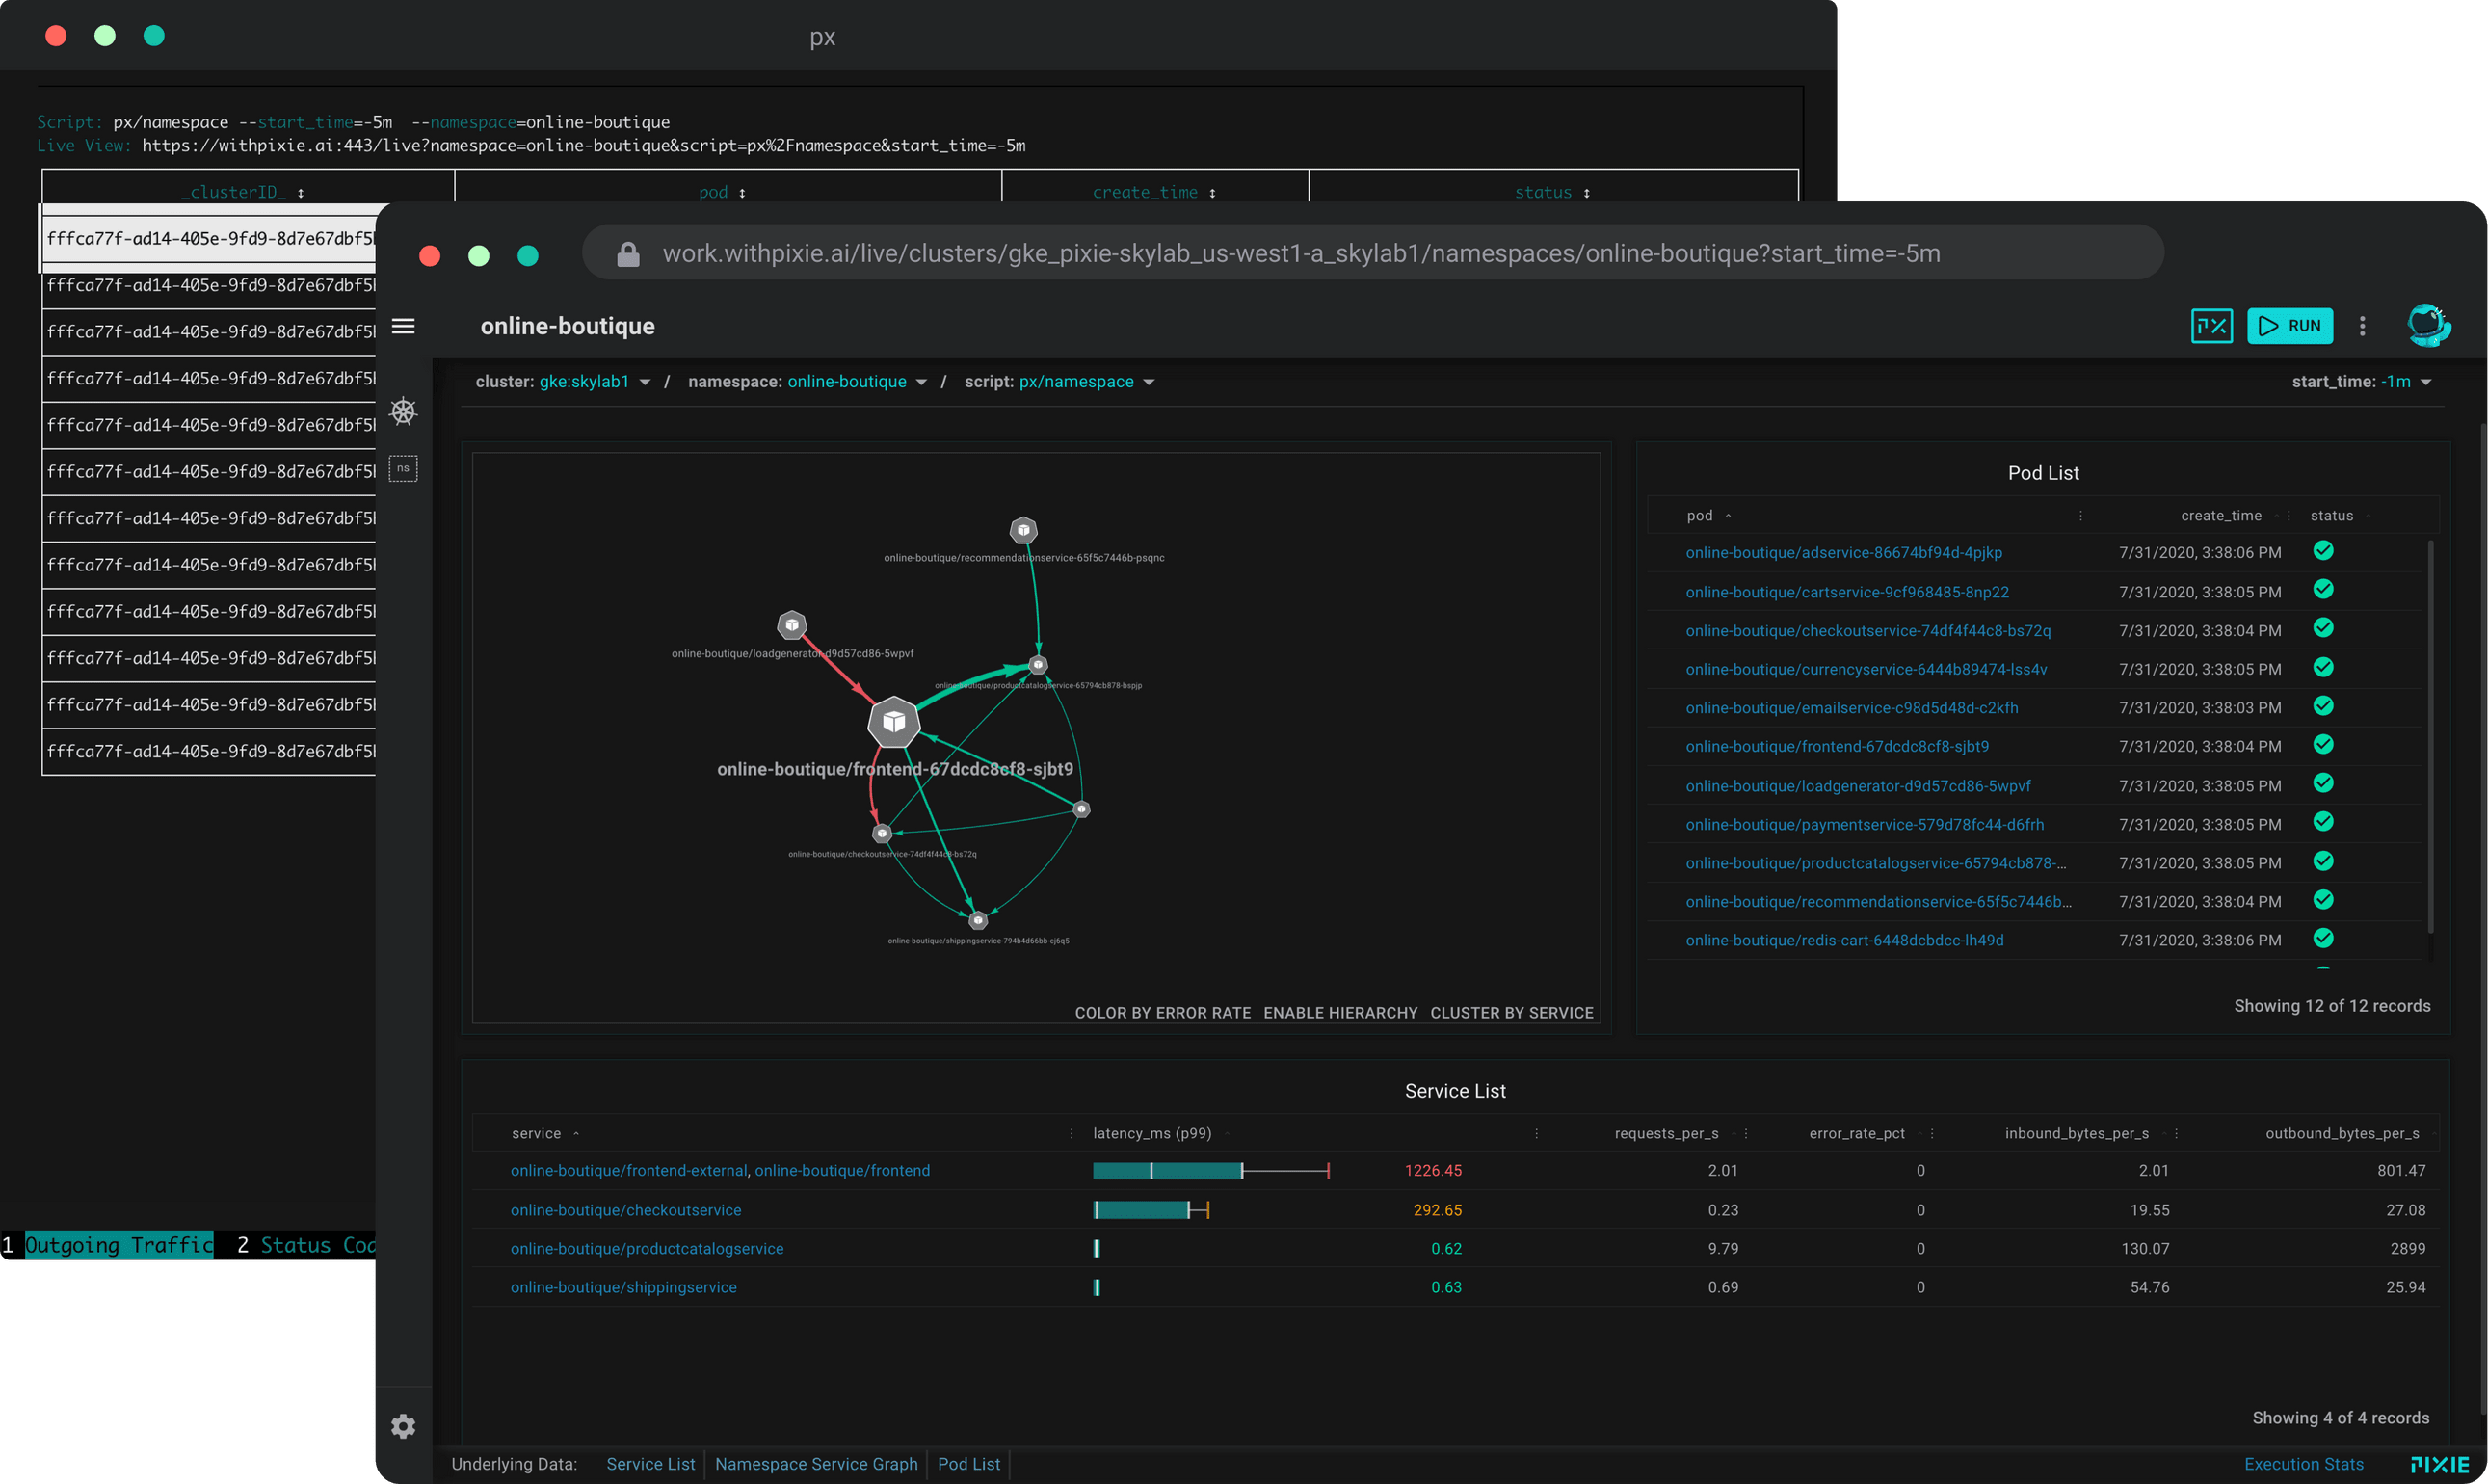Open the PX keyboard shortcuts icon
The image size is (2488, 1484).
pyautogui.click(x=2211, y=326)
